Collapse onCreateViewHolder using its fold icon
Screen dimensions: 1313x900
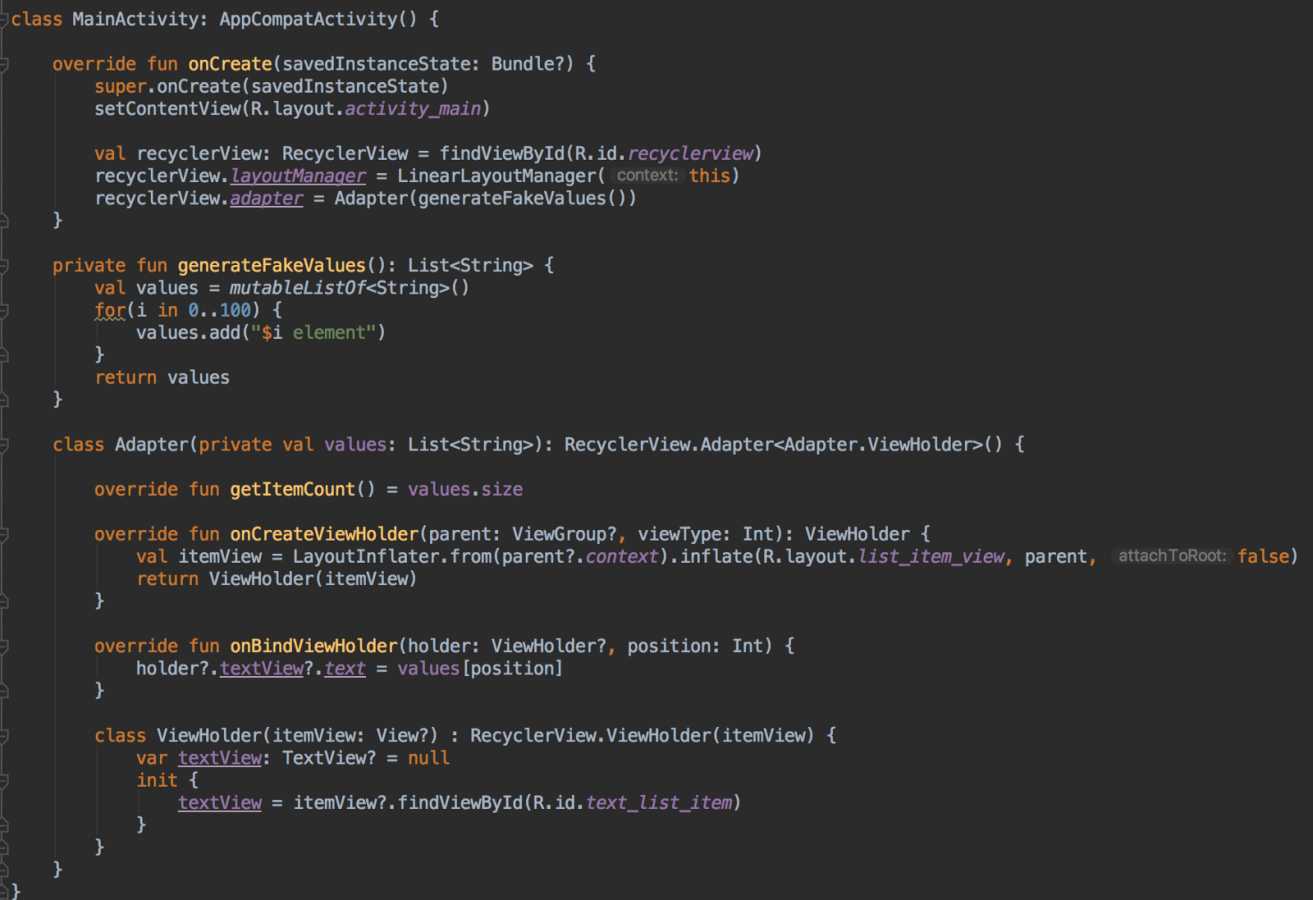pyautogui.click(x=5, y=534)
